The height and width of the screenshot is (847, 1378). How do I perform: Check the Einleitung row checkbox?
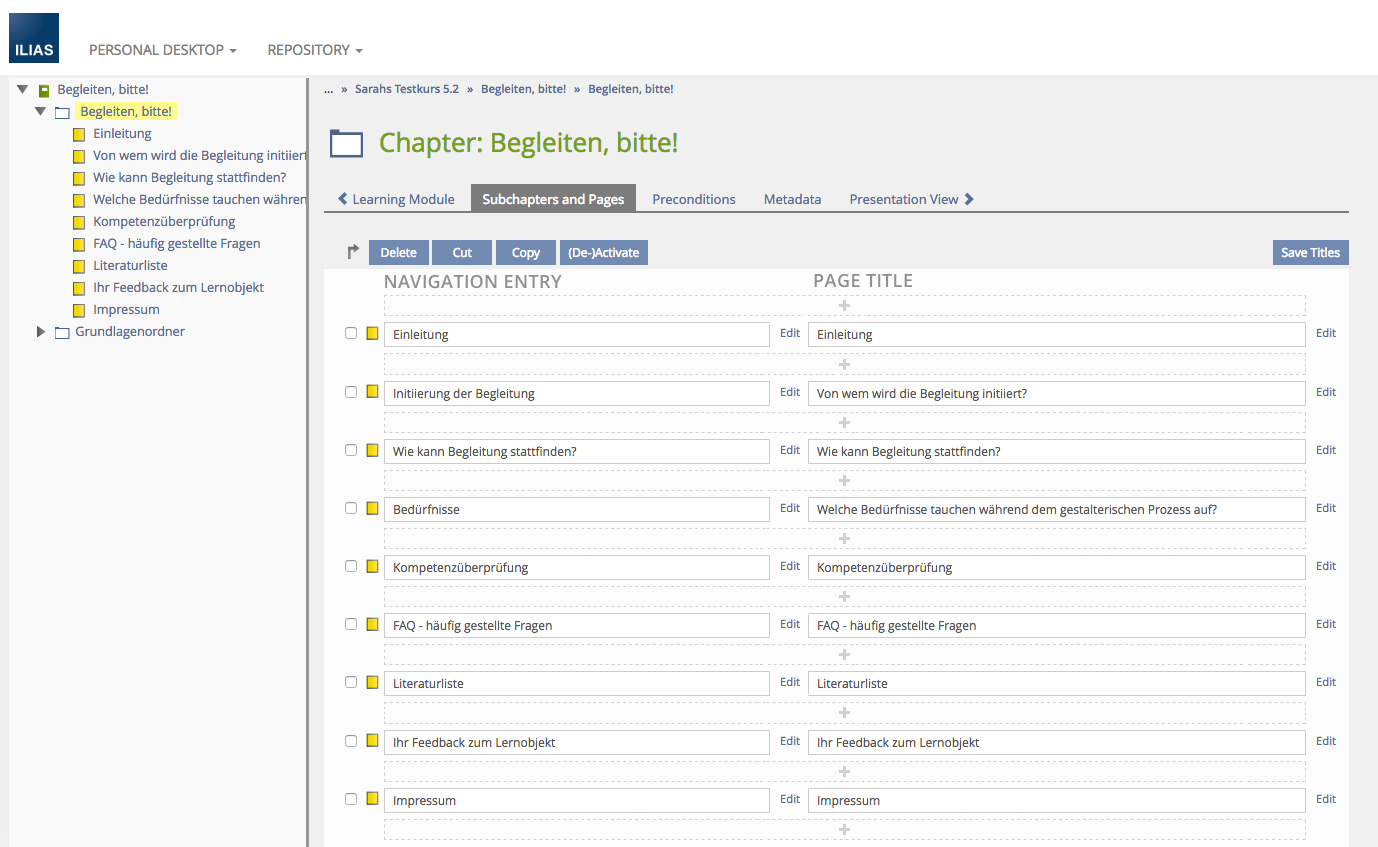[x=351, y=333]
